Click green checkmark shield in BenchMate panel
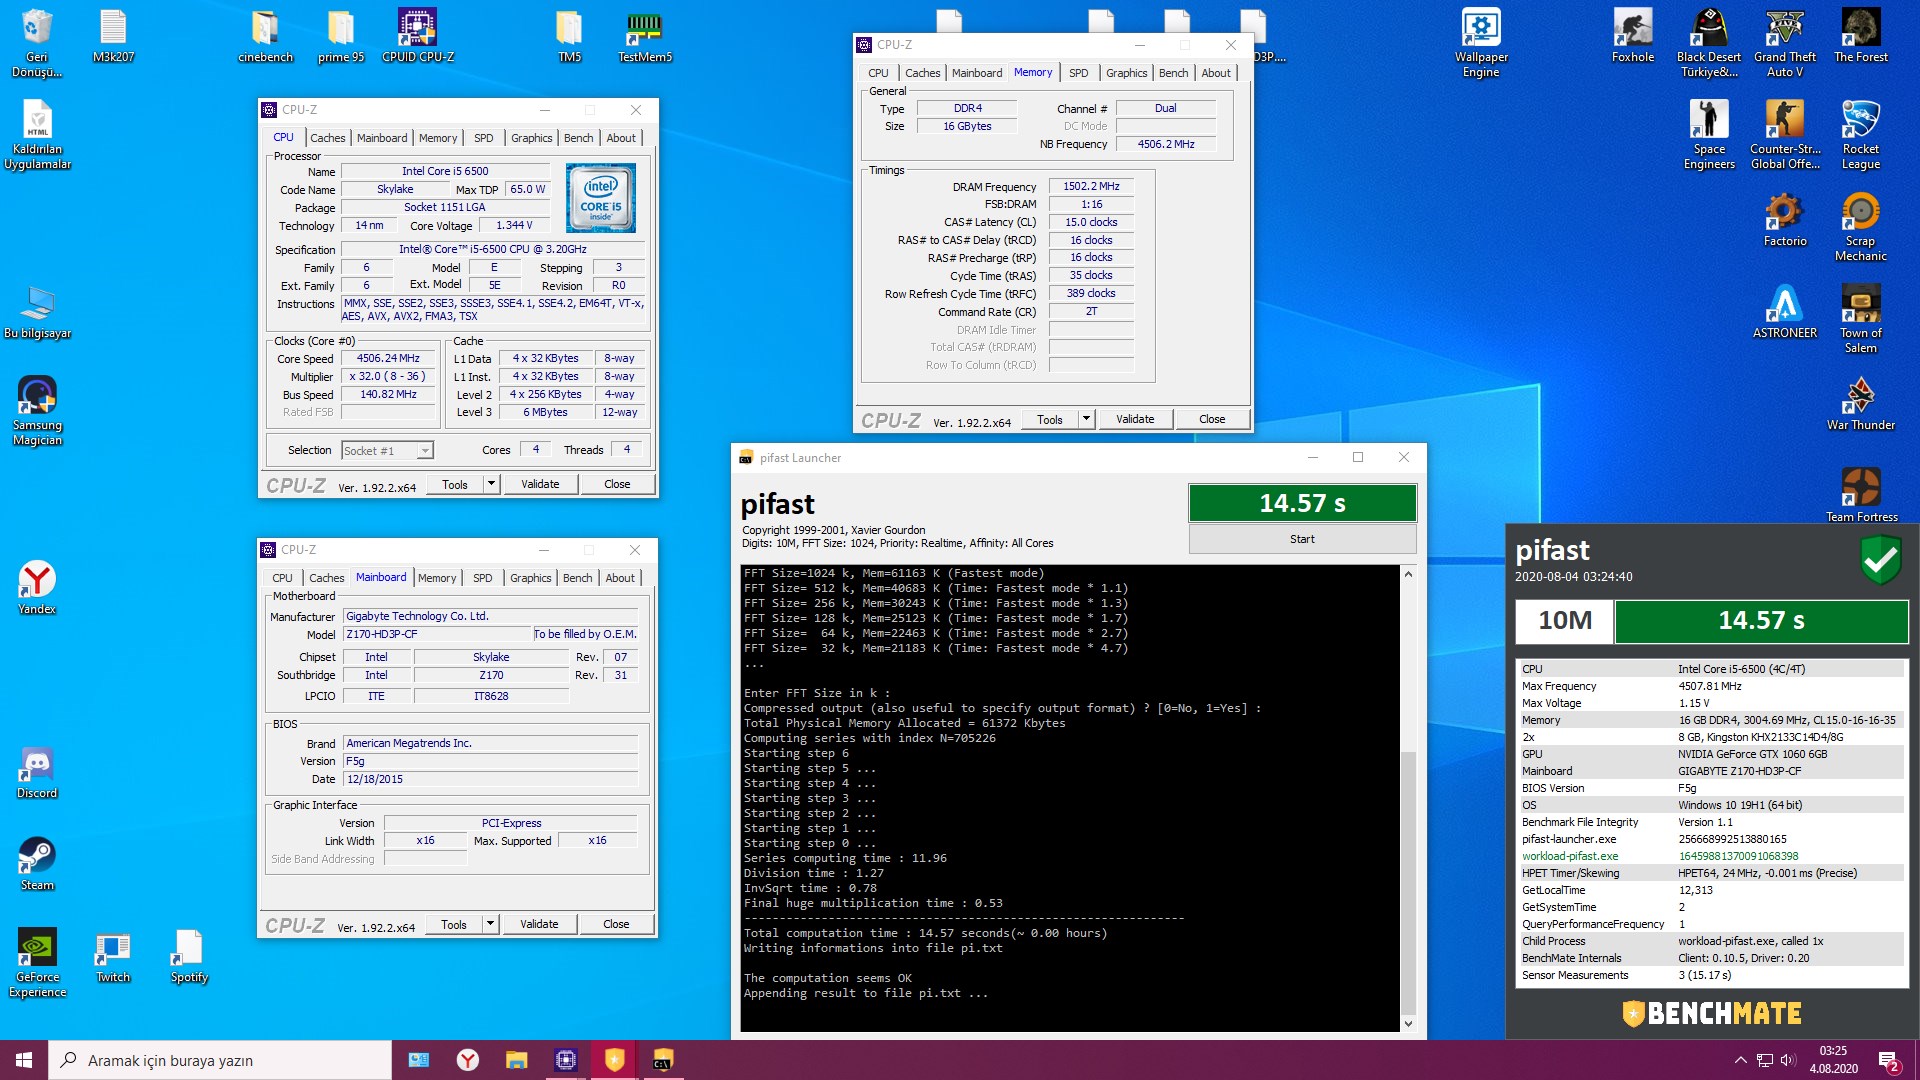Image resolution: width=1920 pixels, height=1080 pixels. (x=1880, y=560)
